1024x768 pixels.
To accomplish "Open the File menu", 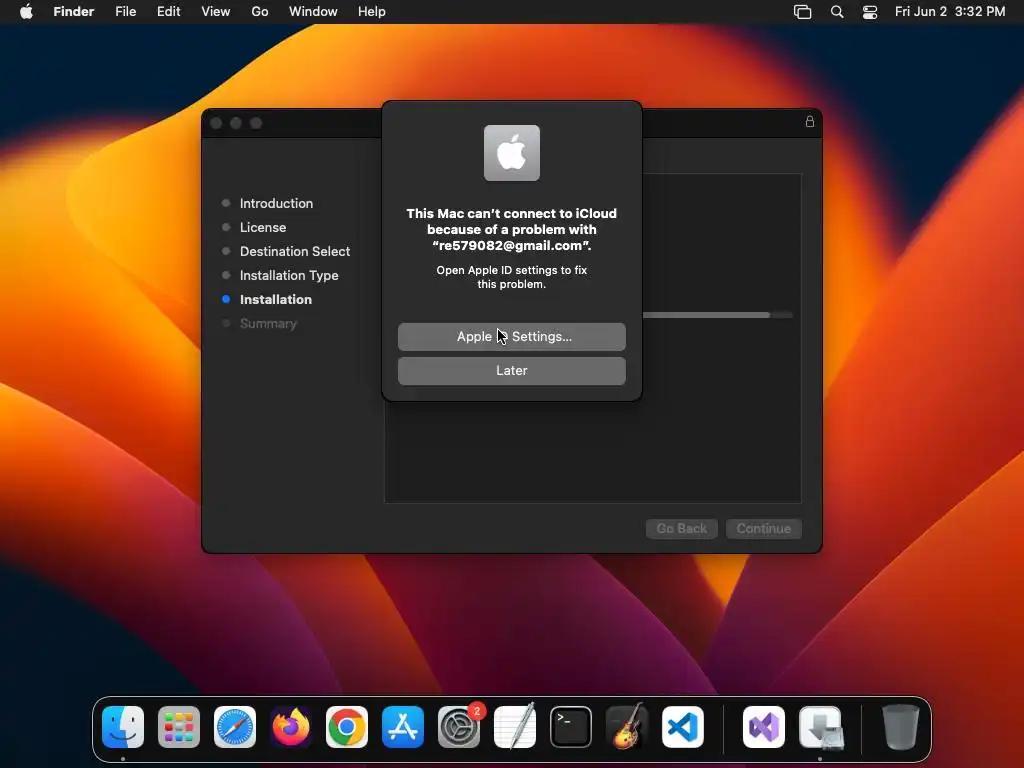I will (125, 12).
